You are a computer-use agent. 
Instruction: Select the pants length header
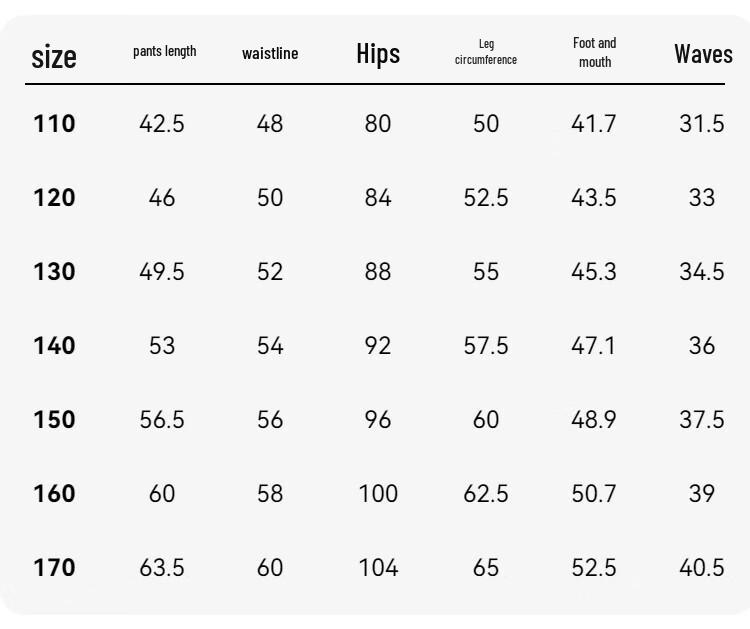click(165, 51)
